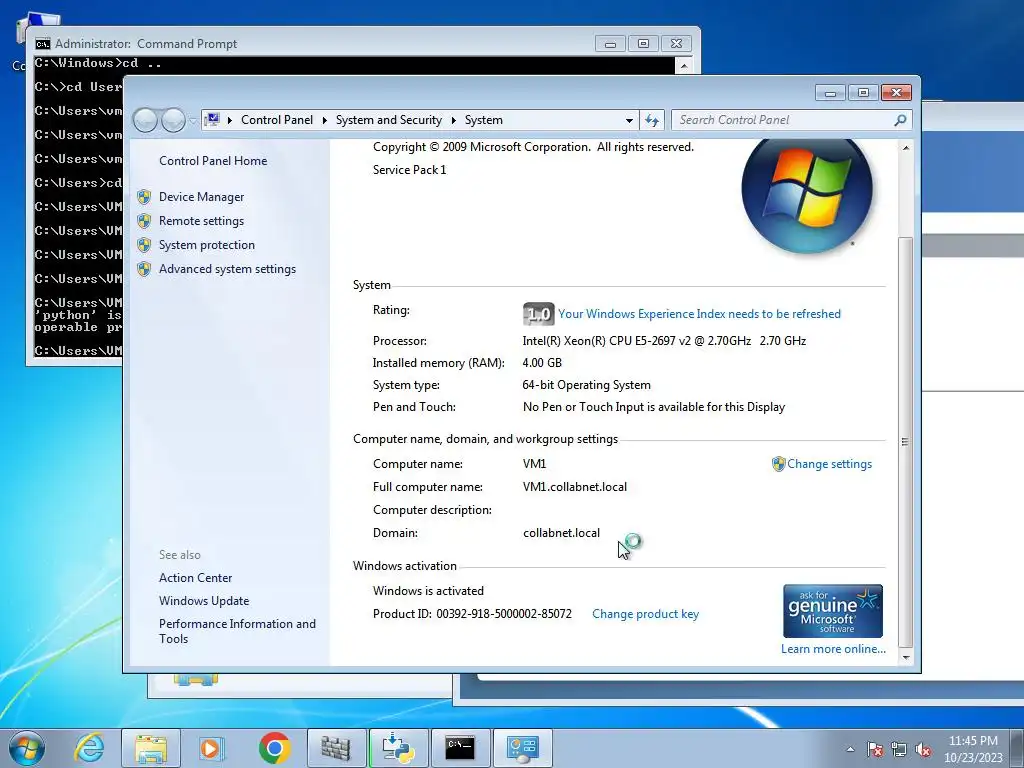Open Windows Media Player from taskbar

[x=212, y=748]
